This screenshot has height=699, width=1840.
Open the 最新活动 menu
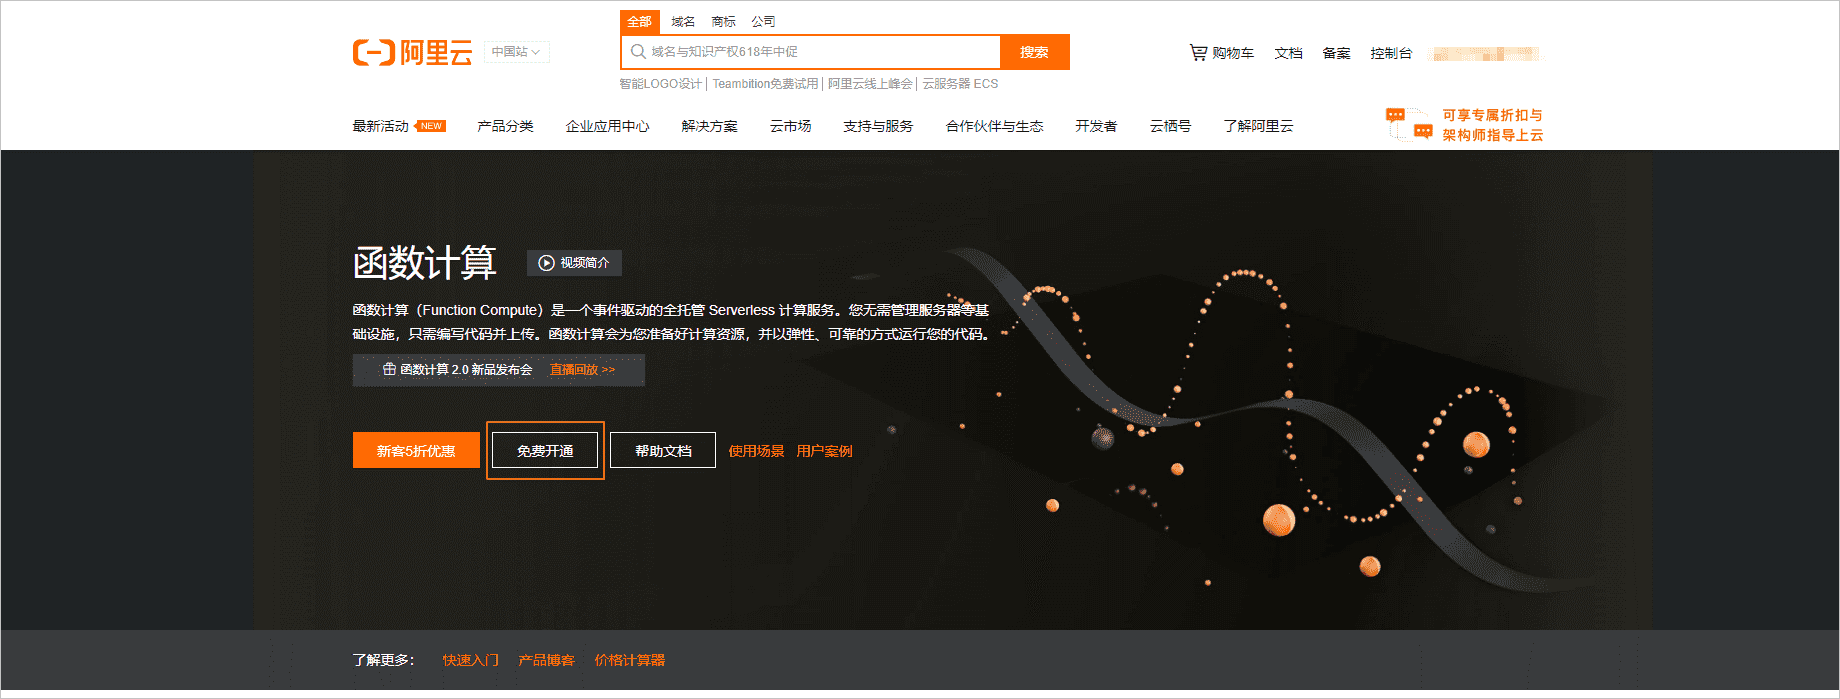(380, 126)
